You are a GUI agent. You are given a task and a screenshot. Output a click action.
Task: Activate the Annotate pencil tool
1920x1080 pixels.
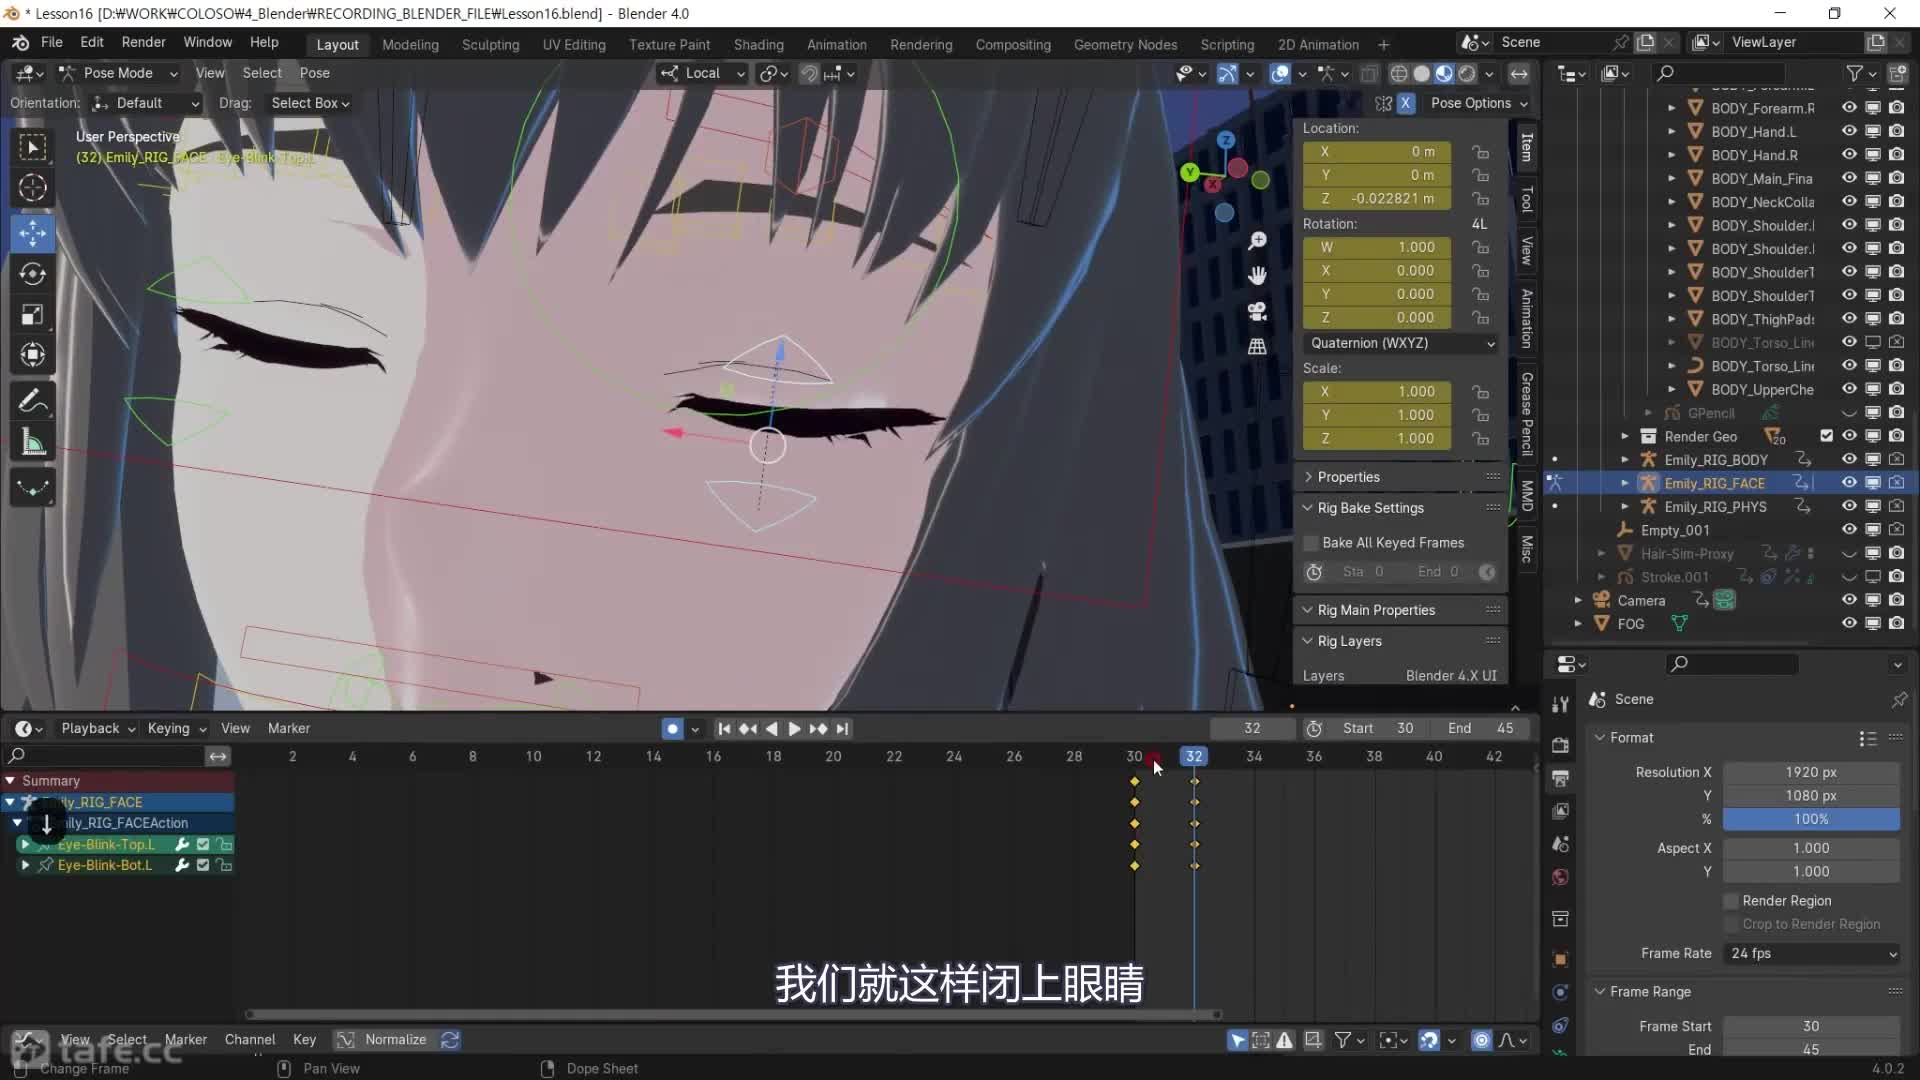(x=32, y=401)
